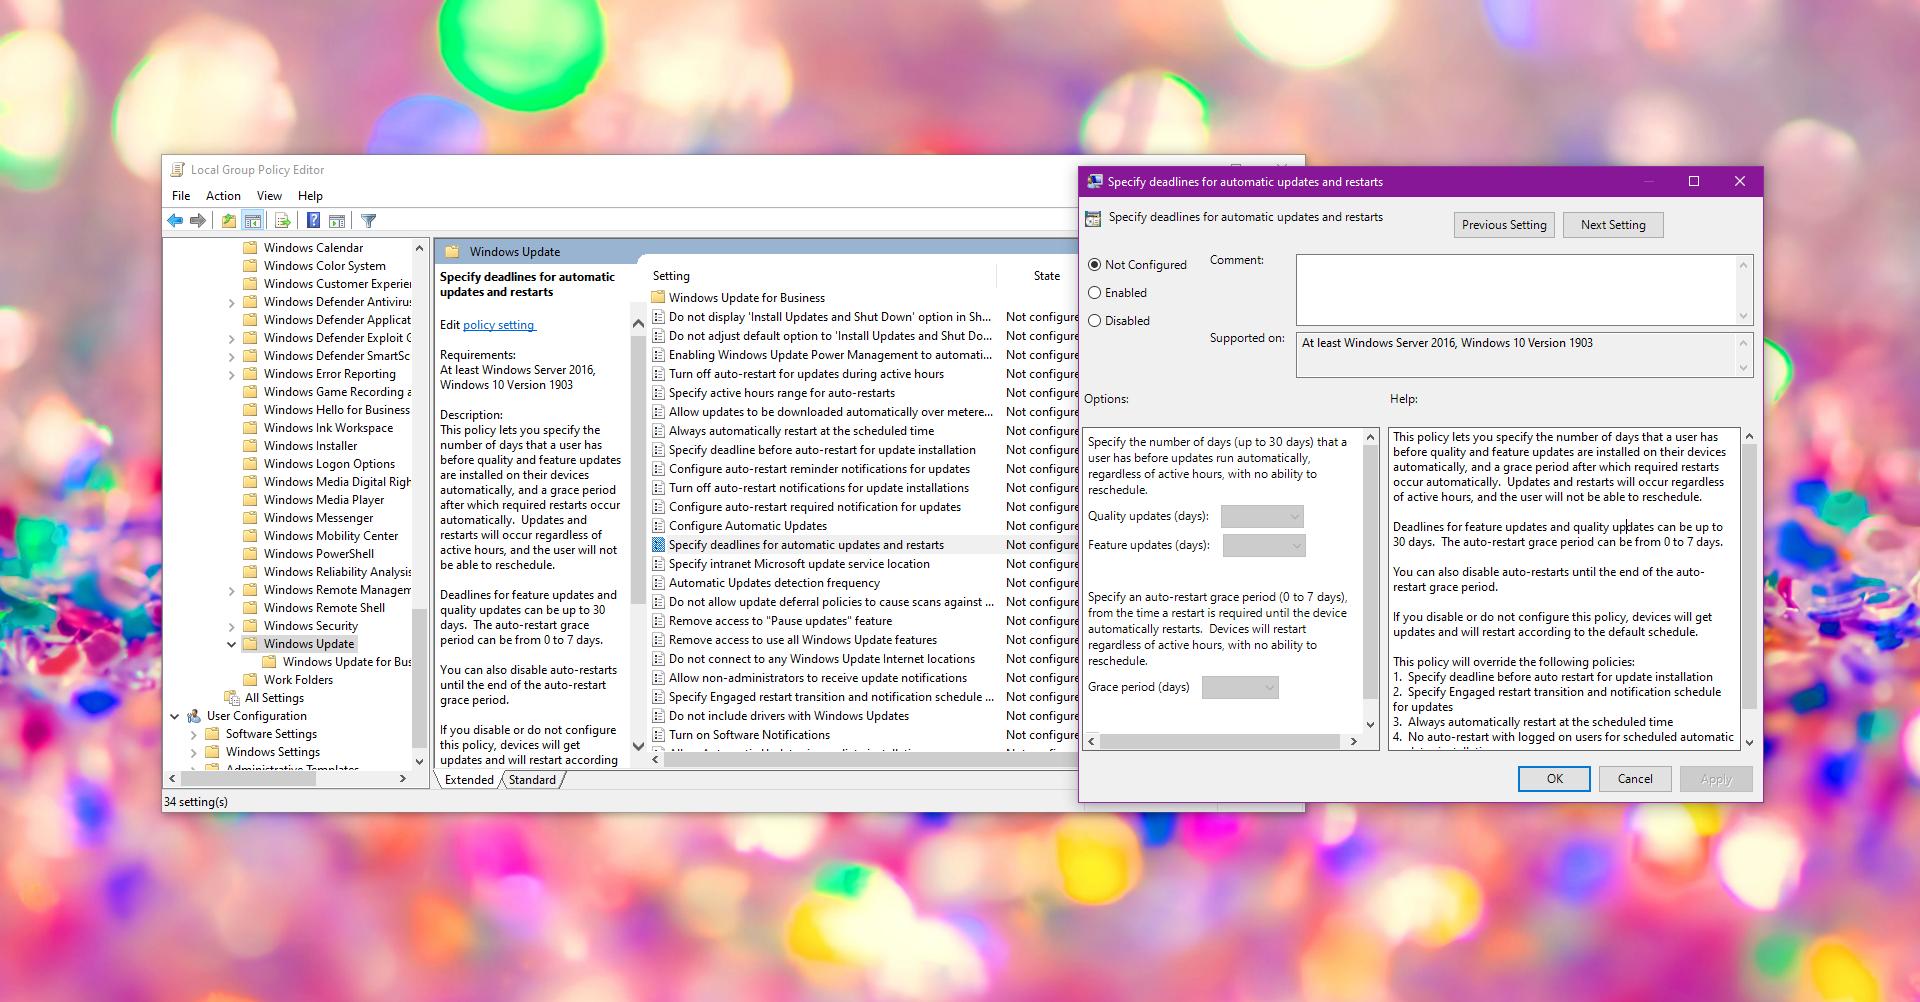Click policy icon beside Automatic Updates detection frequency
Screen dimensions: 1920x1002
coord(658,583)
